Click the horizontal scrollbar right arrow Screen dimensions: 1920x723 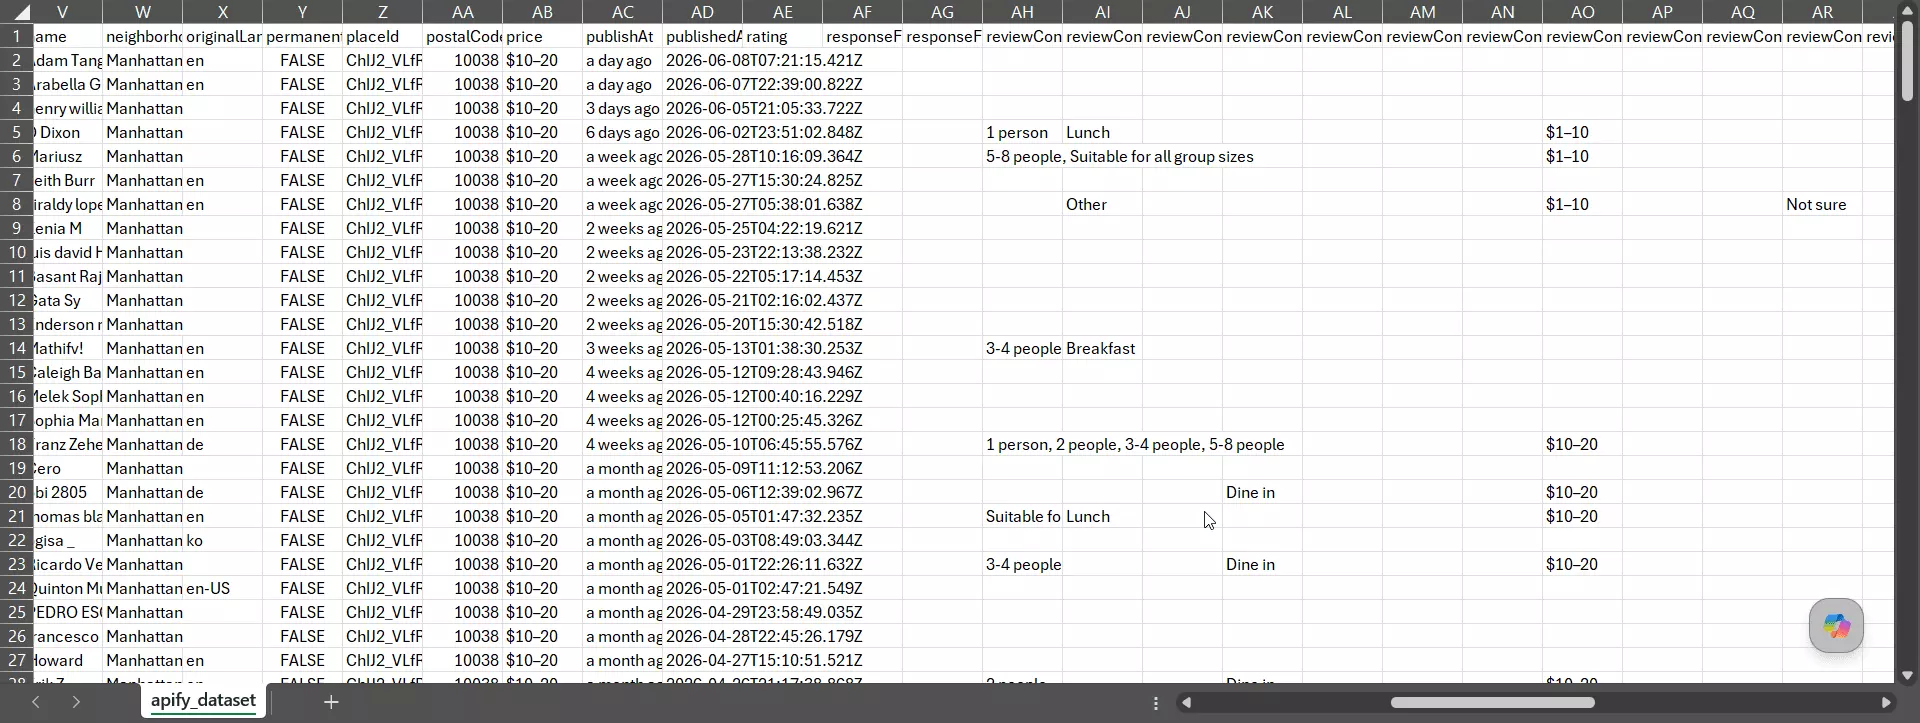[x=1886, y=702]
